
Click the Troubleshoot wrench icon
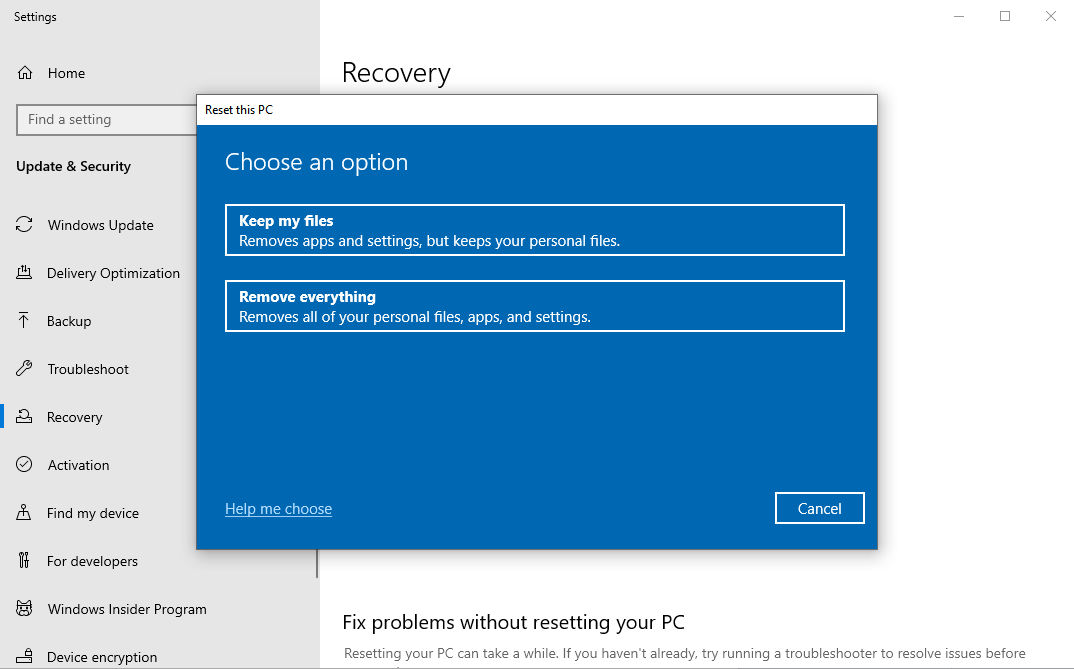[25, 369]
